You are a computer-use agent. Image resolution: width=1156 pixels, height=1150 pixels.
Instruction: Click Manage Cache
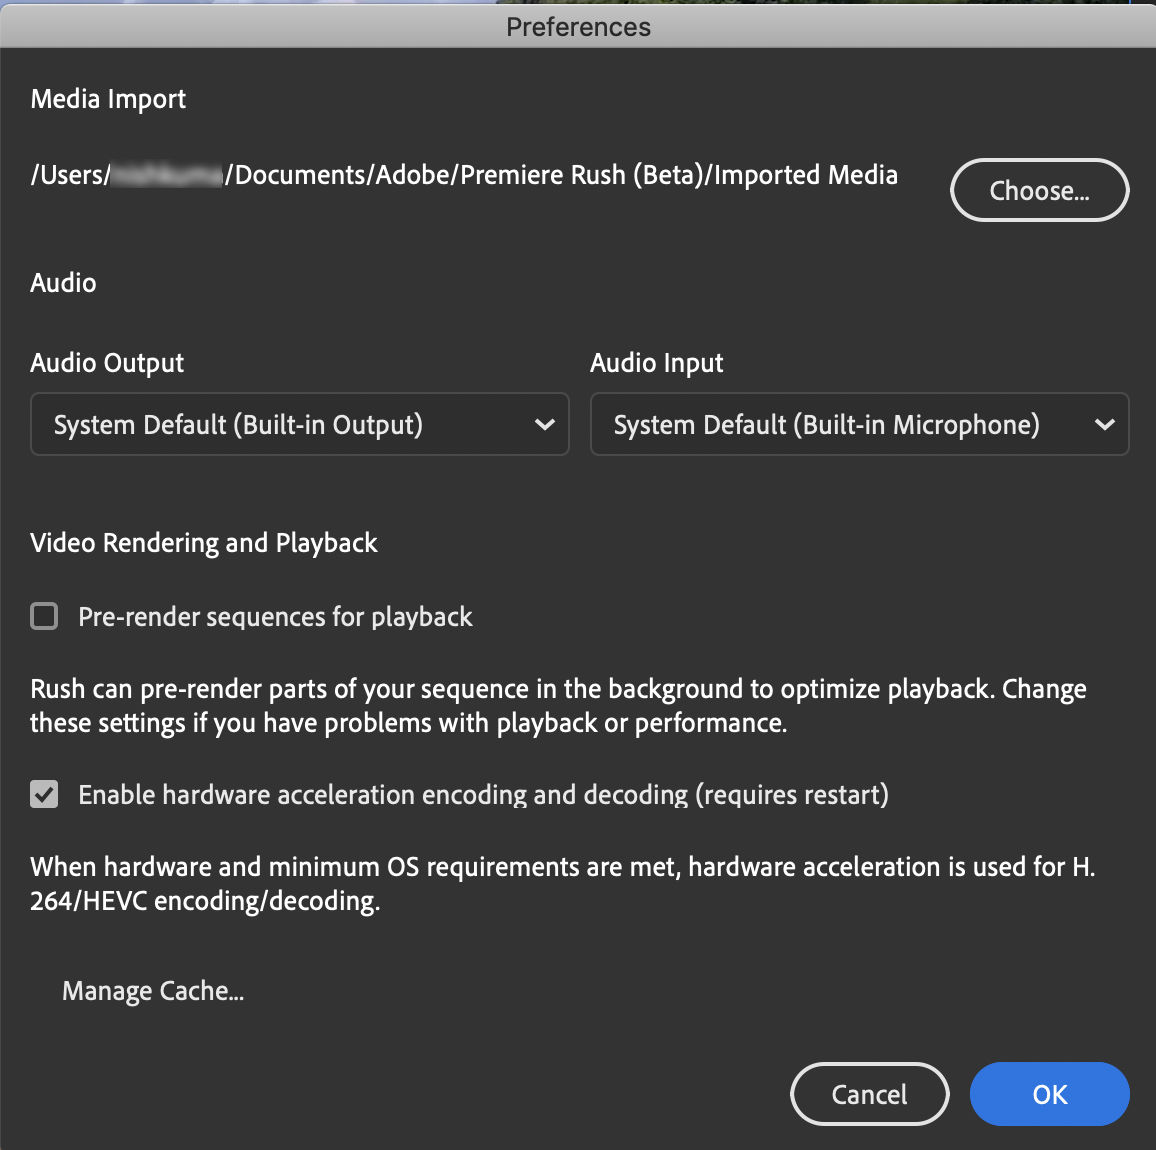pyautogui.click(x=152, y=991)
